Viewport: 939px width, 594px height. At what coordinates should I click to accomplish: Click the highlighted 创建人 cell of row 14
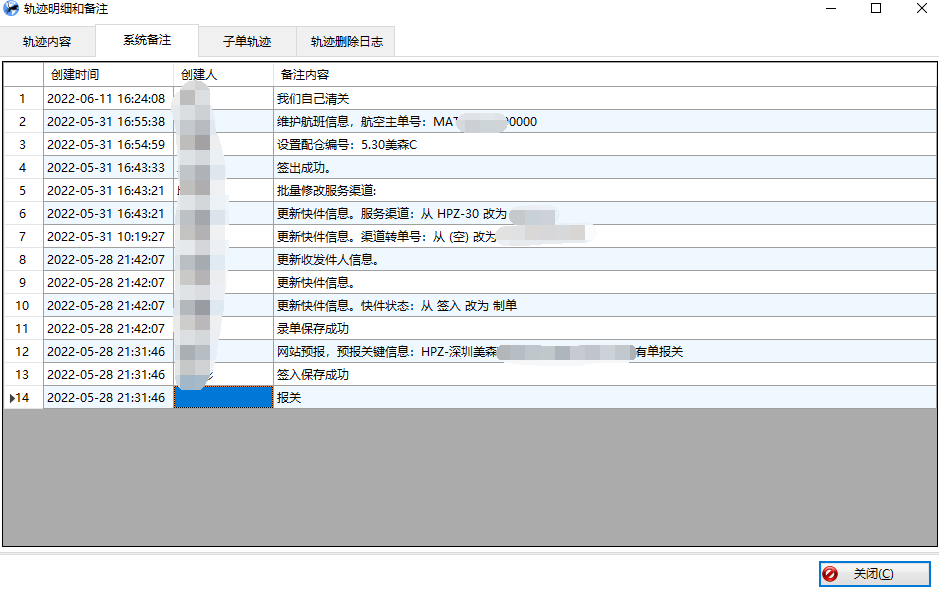[223, 397]
